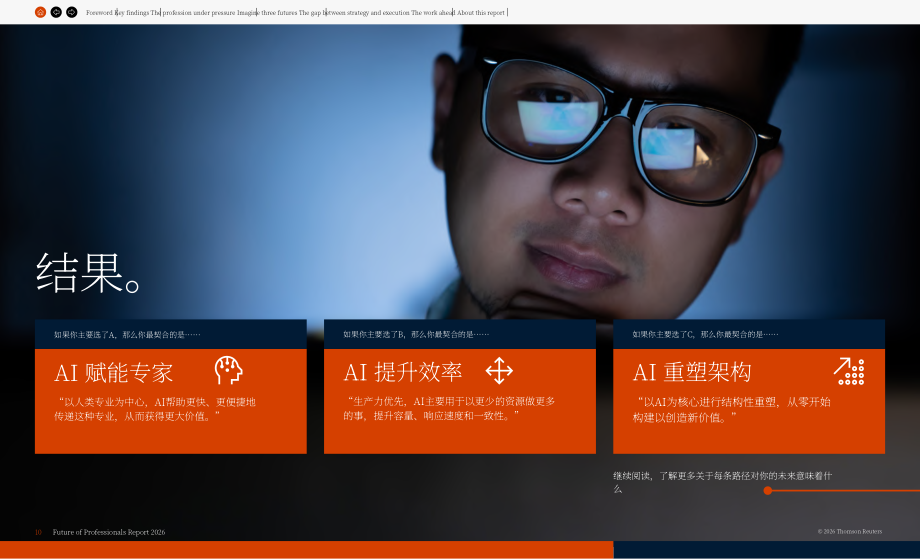The height and width of the screenshot is (559, 920).
Task: Open The gap between strategy and execution
Action: coord(354,12)
